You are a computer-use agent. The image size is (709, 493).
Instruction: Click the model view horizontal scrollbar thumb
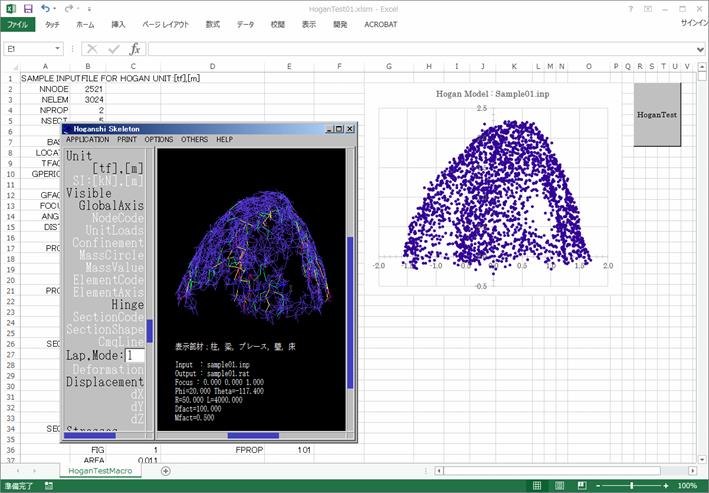pos(253,435)
